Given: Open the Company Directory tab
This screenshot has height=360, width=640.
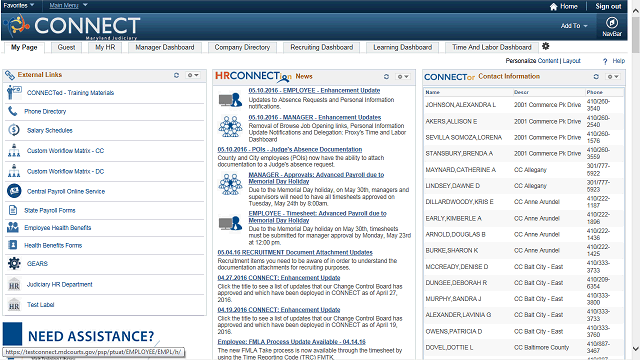Looking at the screenshot, I should click(x=242, y=47).
